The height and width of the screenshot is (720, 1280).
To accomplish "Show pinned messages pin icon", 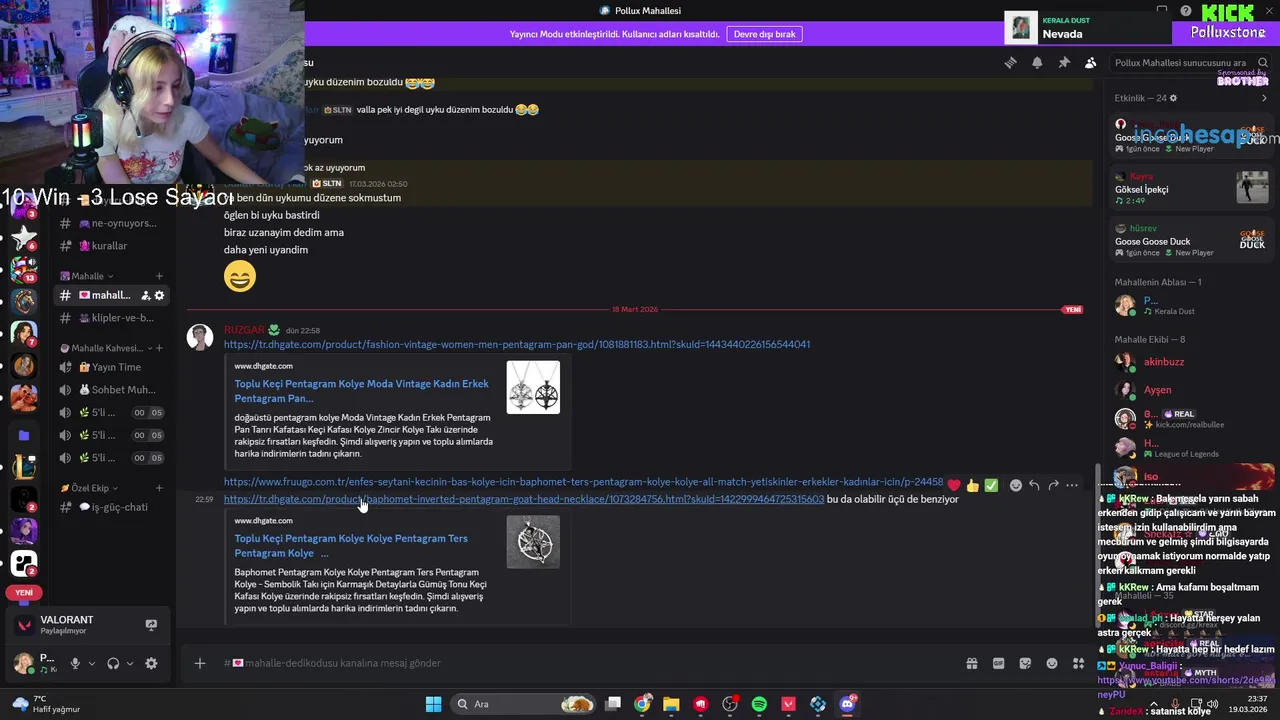I will coord(1064,62).
